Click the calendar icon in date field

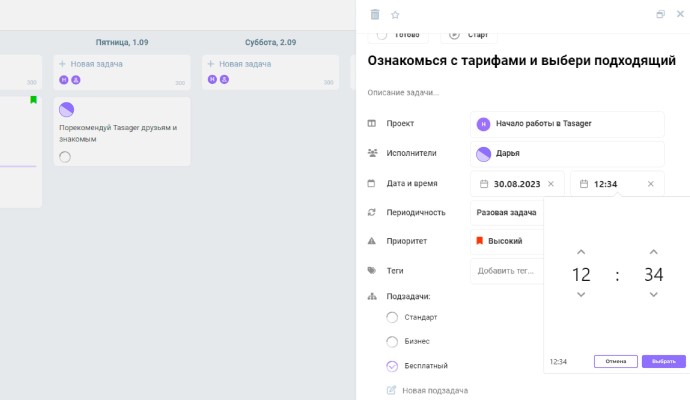[484, 184]
